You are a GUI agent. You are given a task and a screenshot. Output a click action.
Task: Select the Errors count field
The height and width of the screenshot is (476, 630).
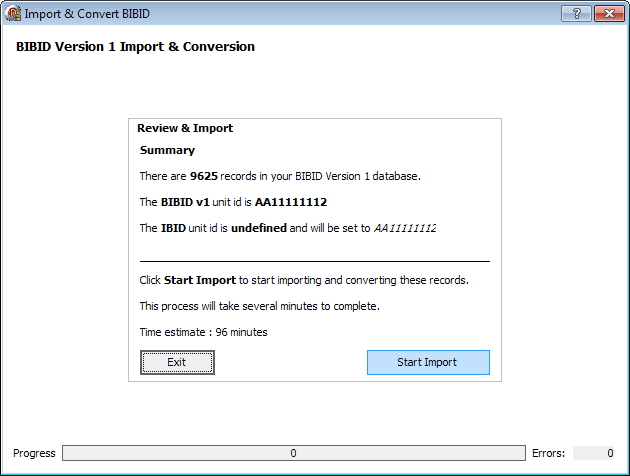[x=594, y=453]
